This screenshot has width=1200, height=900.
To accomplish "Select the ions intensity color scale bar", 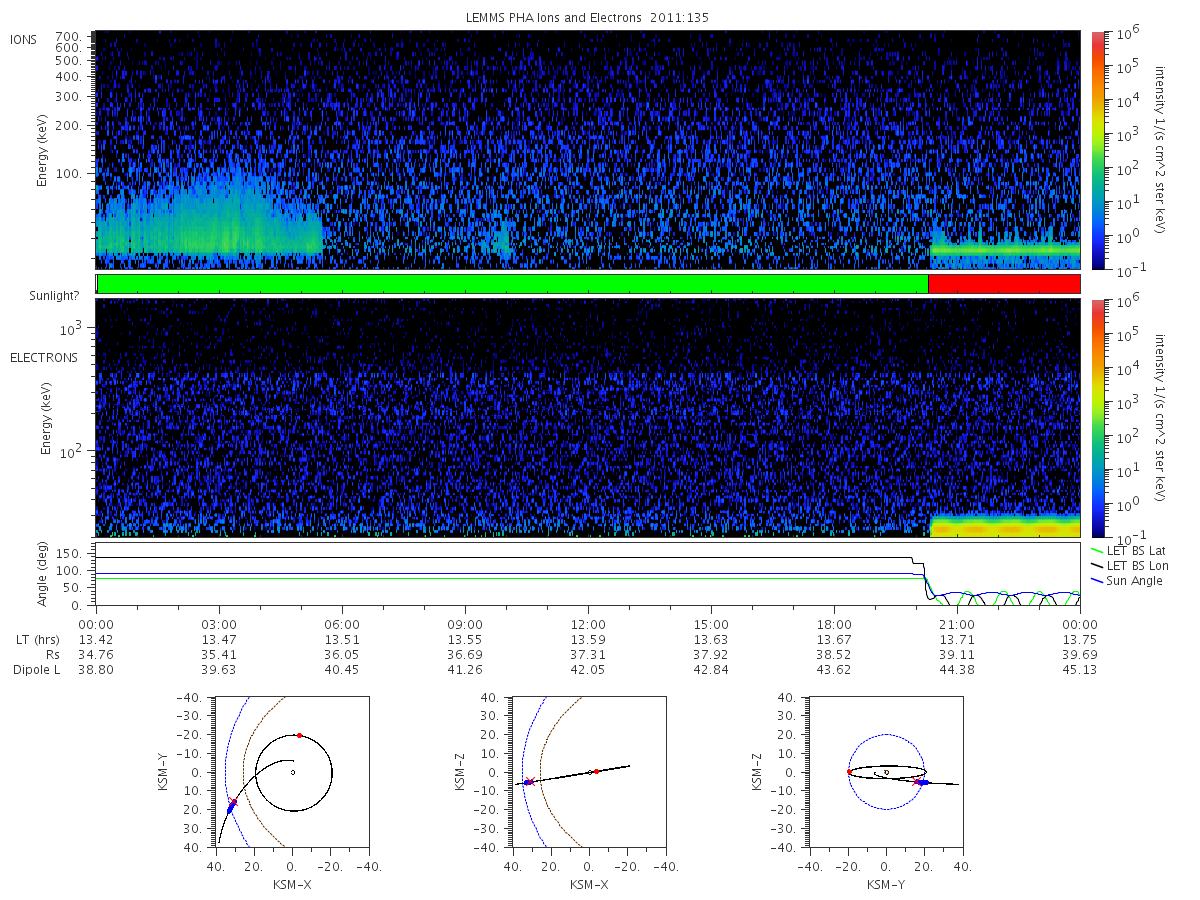I will click(x=1097, y=150).
